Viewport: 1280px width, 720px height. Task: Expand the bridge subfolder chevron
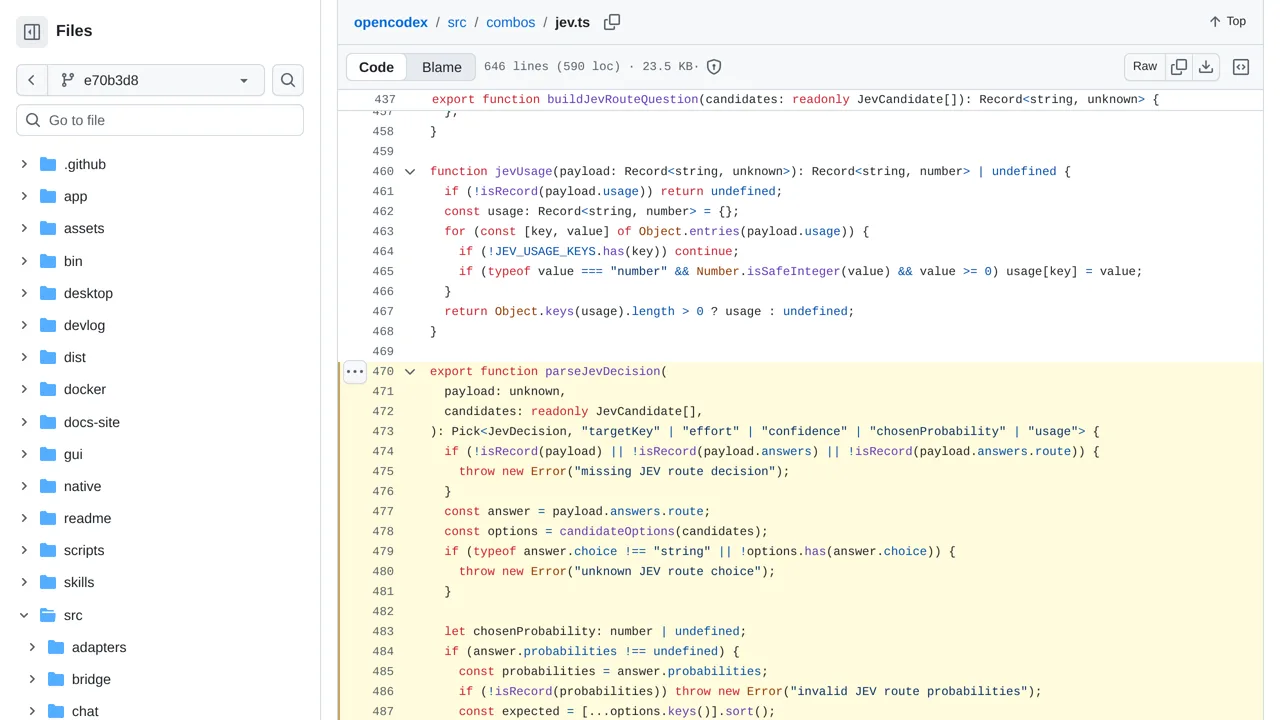[32, 679]
